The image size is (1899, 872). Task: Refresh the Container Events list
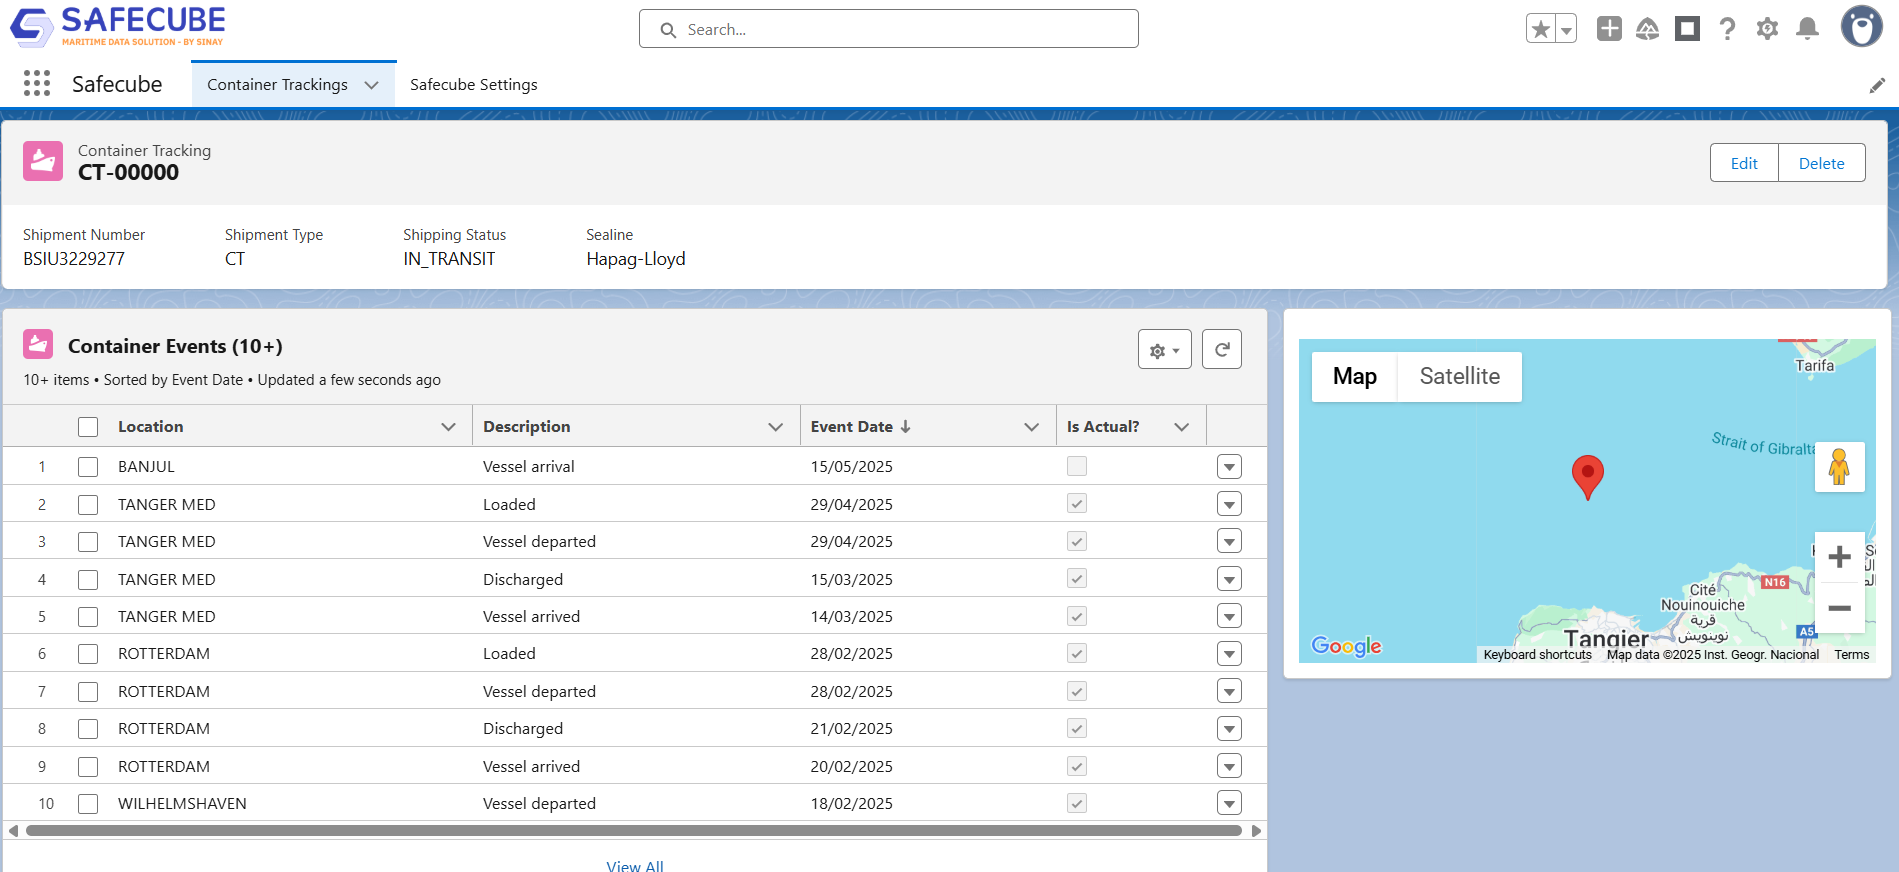(1221, 350)
